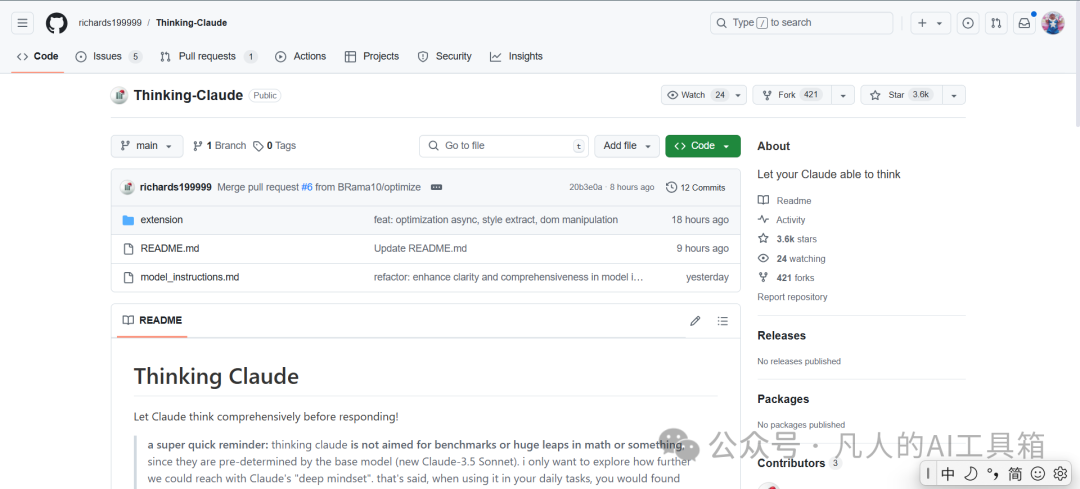This screenshot has width=1080, height=489.
Task: Click Report repository
Action: (x=792, y=297)
